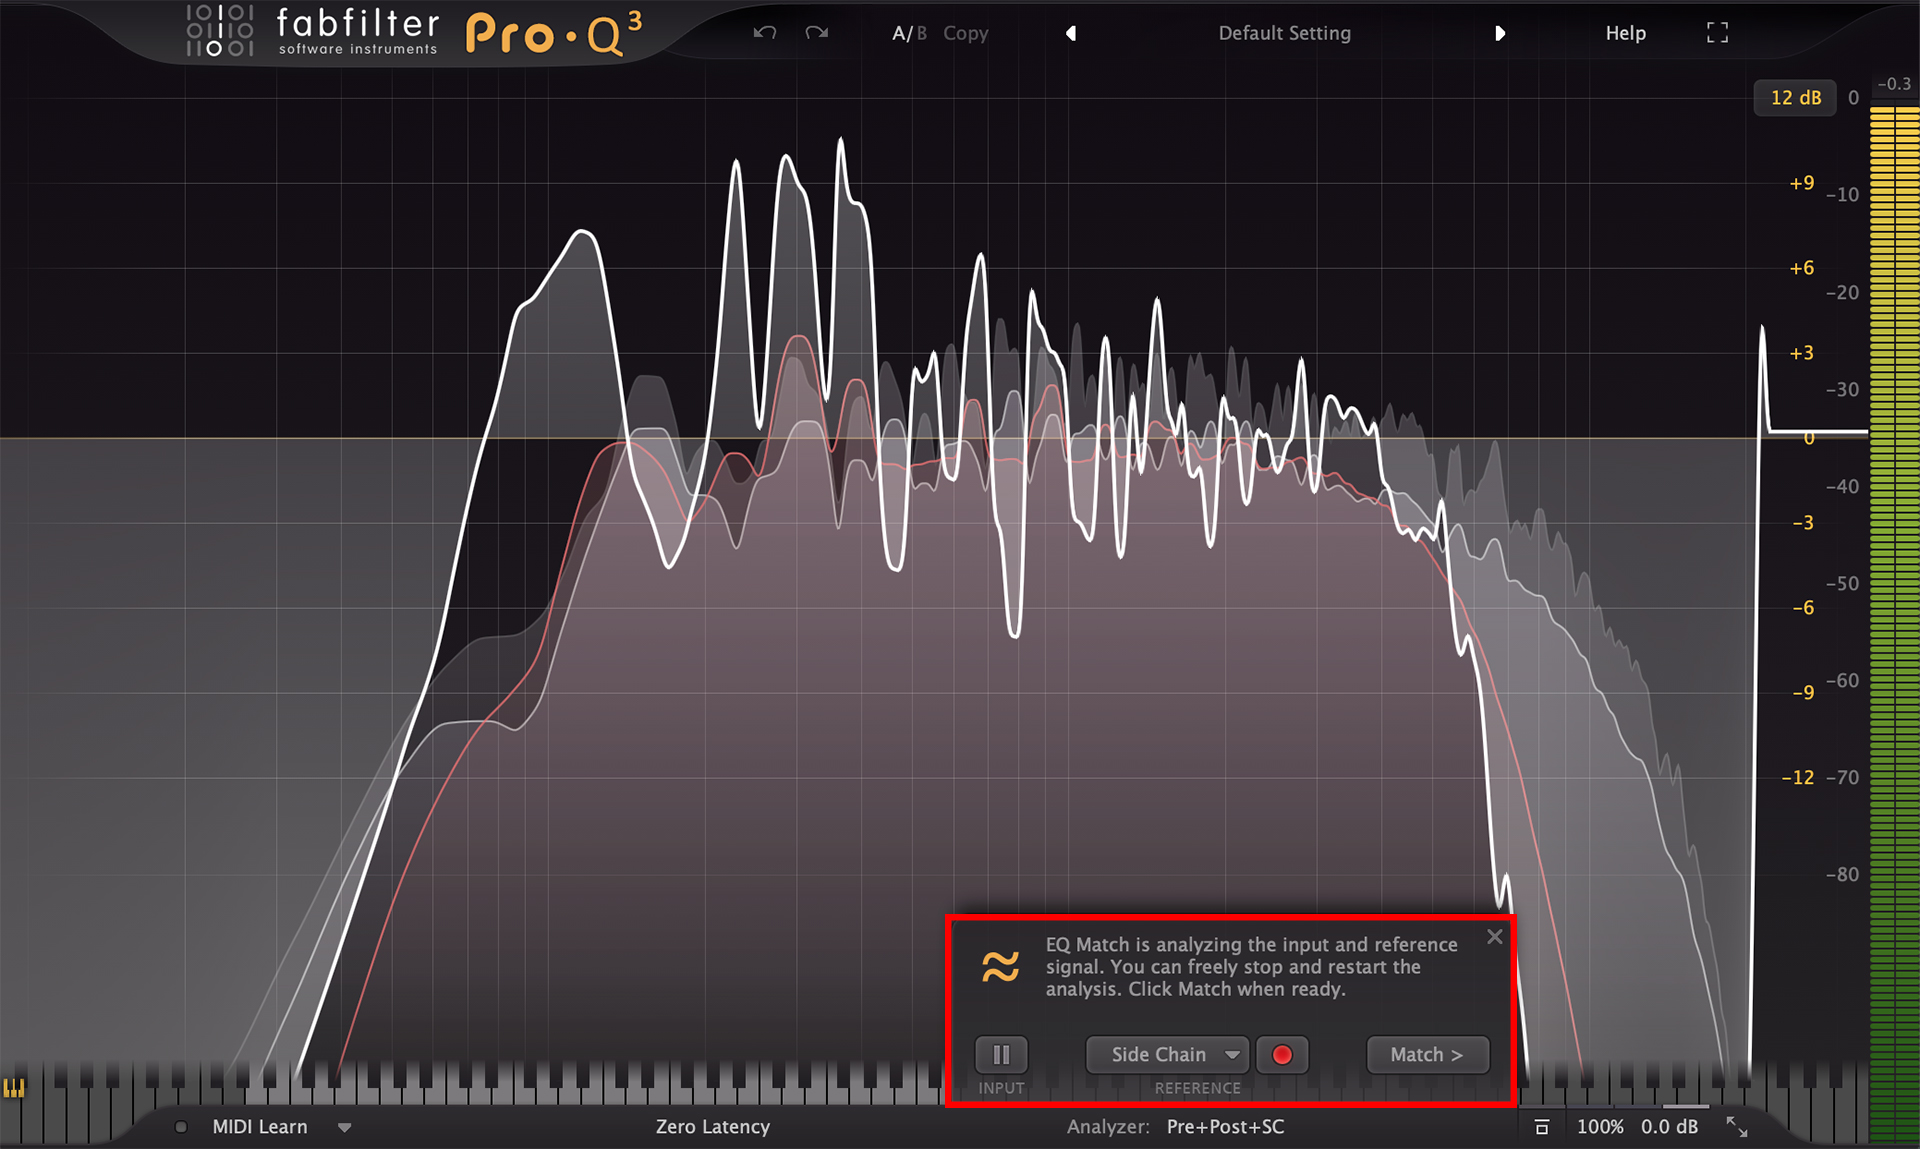Open the 12 dB display range selector

pyautogui.click(x=1795, y=97)
